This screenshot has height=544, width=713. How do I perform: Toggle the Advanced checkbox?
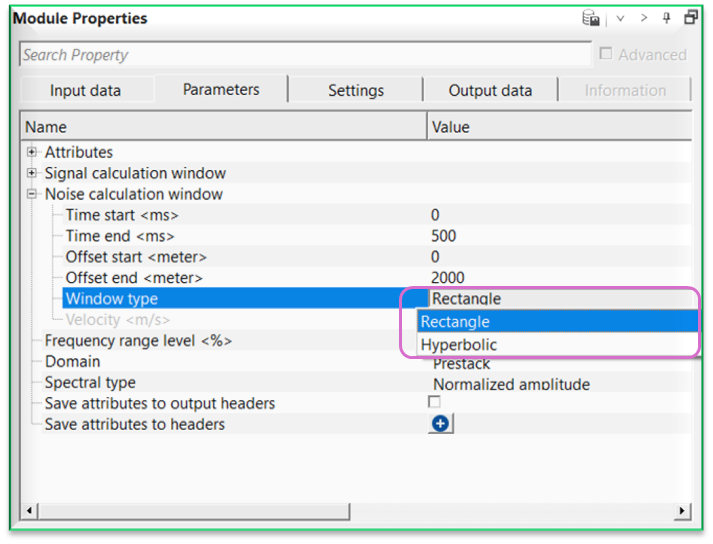click(x=606, y=54)
